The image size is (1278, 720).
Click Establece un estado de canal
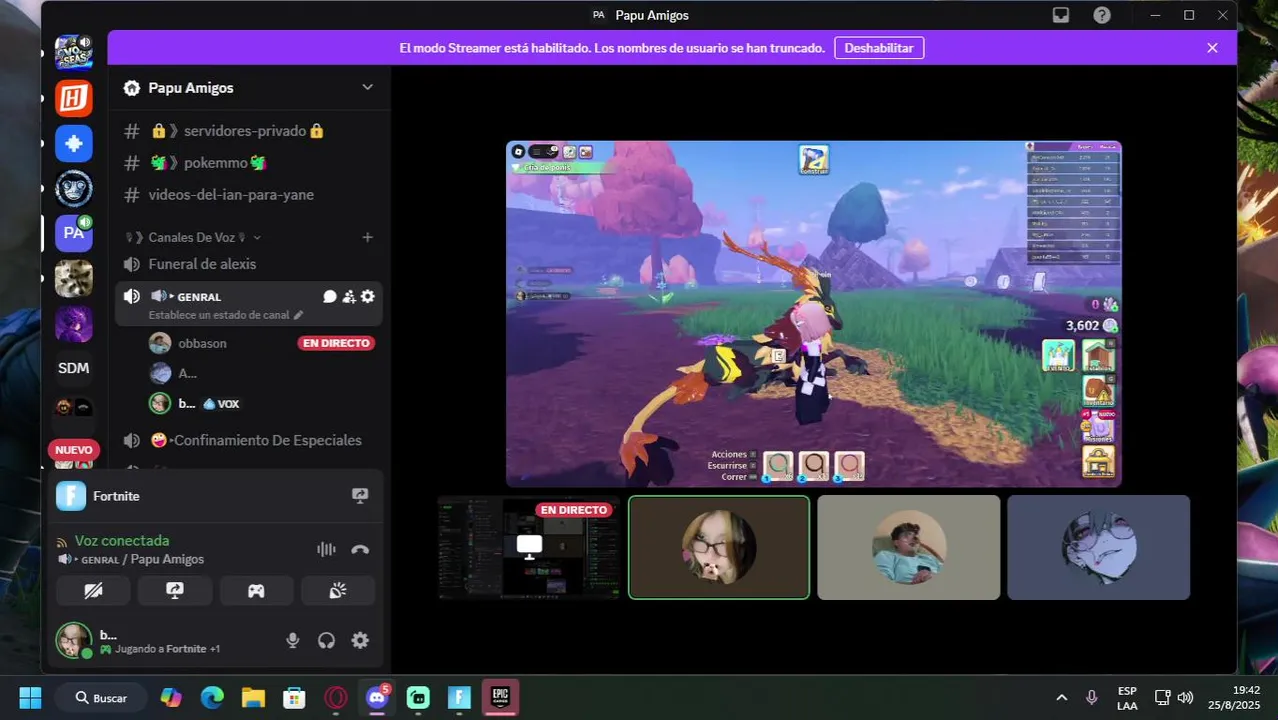pyautogui.click(x=226, y=315)
